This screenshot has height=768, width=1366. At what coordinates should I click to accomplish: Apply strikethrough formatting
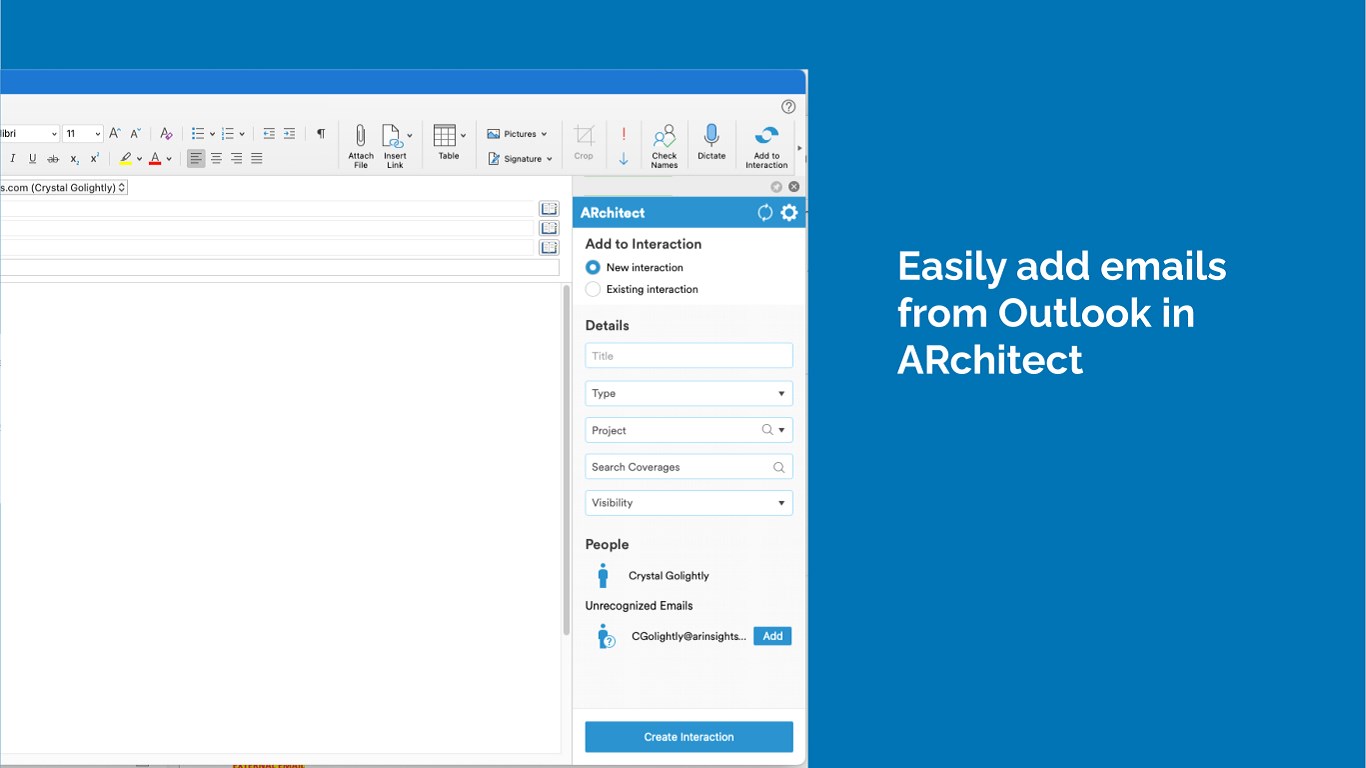click(x=53, y=158)
